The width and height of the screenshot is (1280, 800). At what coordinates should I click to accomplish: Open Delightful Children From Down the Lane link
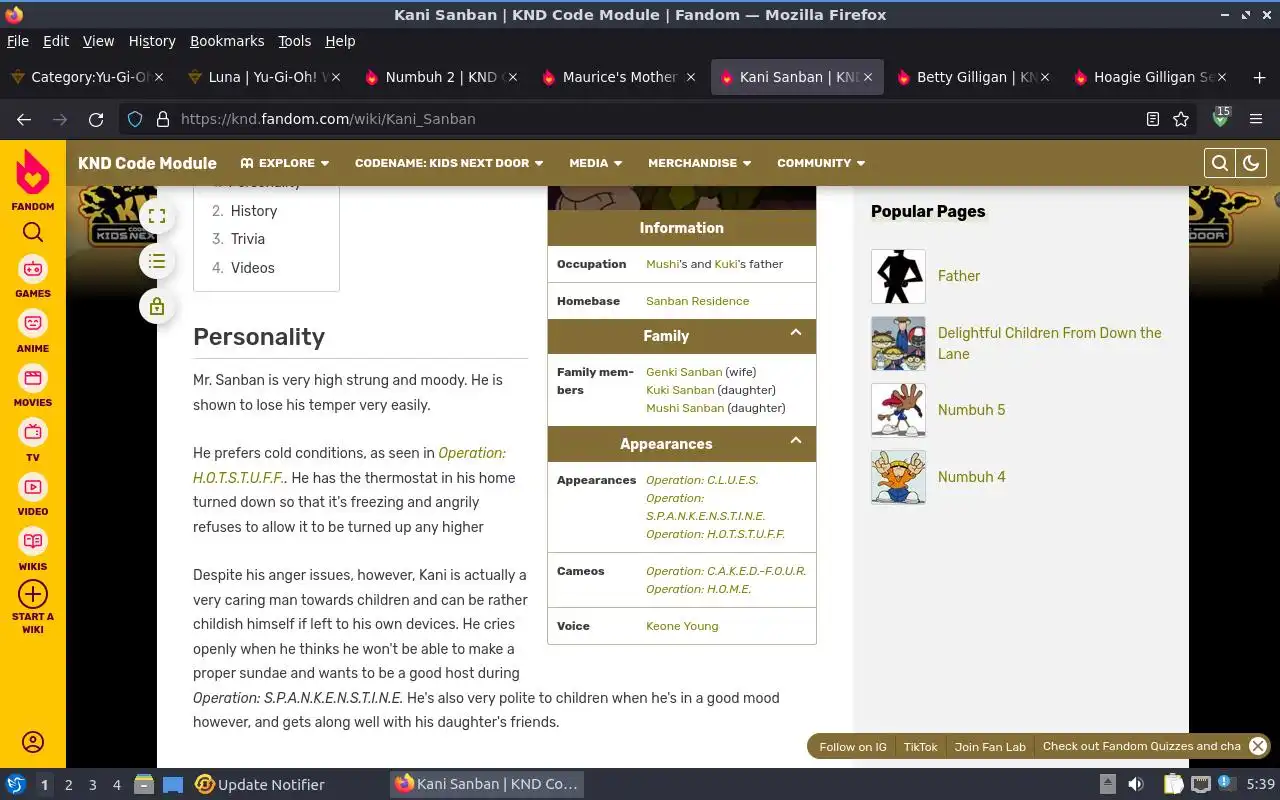point(1049,343)
